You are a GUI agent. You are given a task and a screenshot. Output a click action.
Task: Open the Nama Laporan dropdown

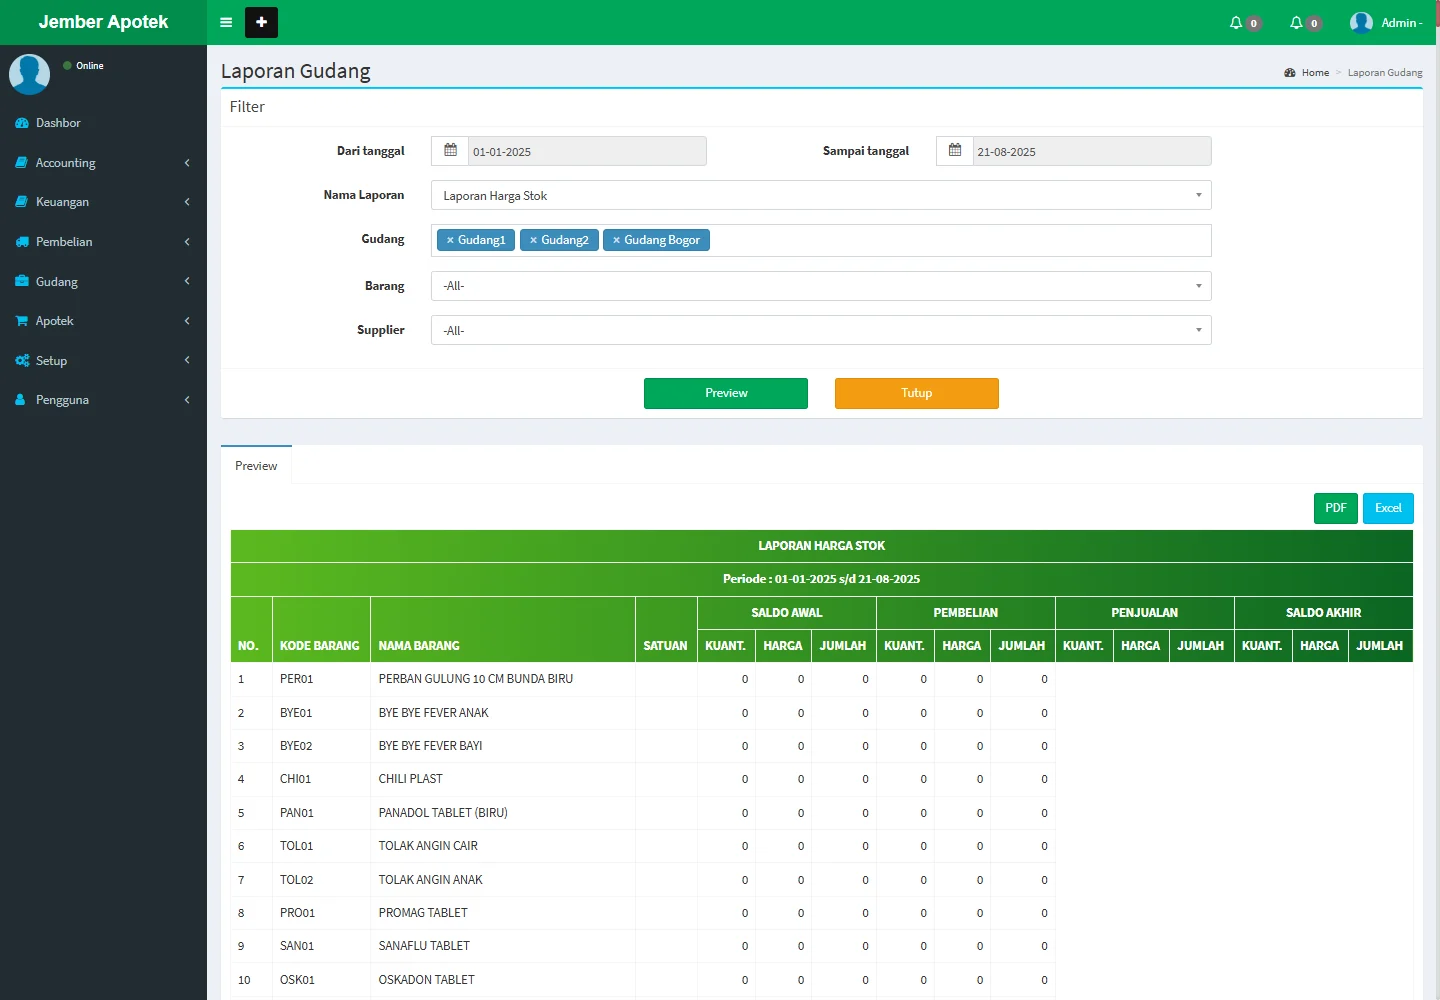tap(820, 196)
